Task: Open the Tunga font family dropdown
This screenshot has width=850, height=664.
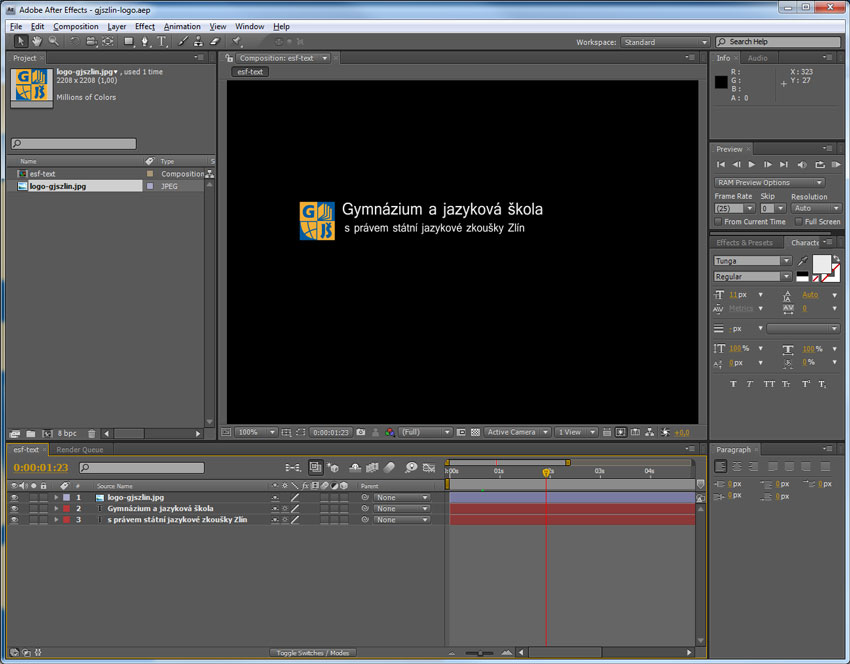Action: (x=752, y=261)
